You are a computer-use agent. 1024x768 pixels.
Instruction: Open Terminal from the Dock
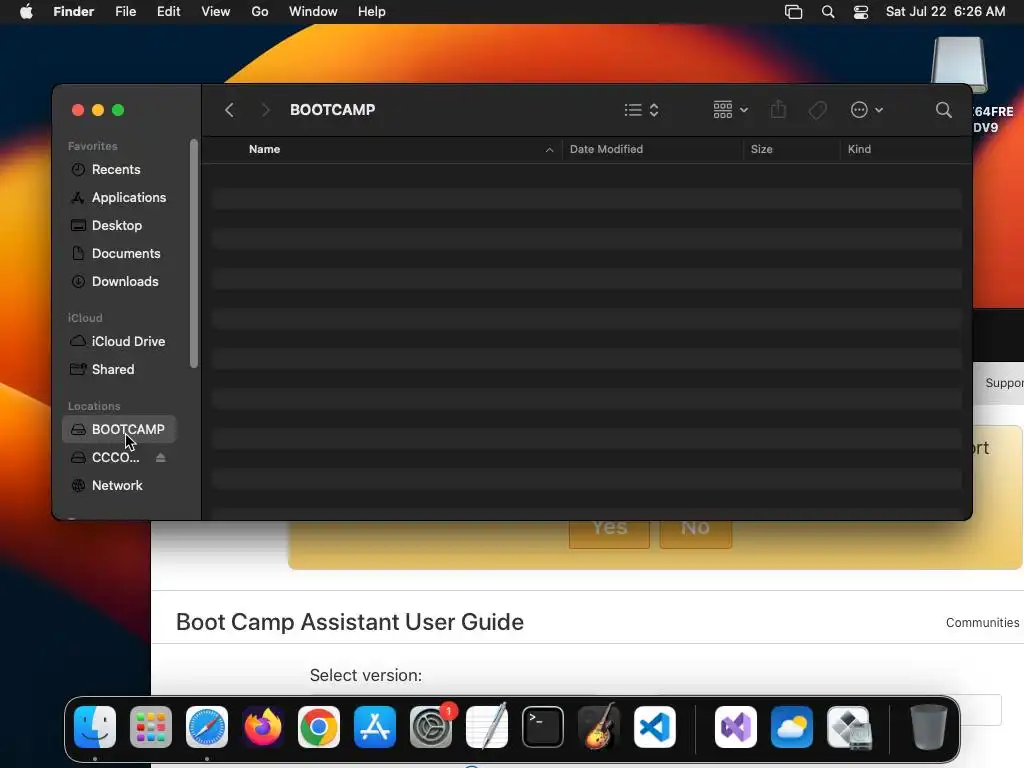[x=543, y=727]
